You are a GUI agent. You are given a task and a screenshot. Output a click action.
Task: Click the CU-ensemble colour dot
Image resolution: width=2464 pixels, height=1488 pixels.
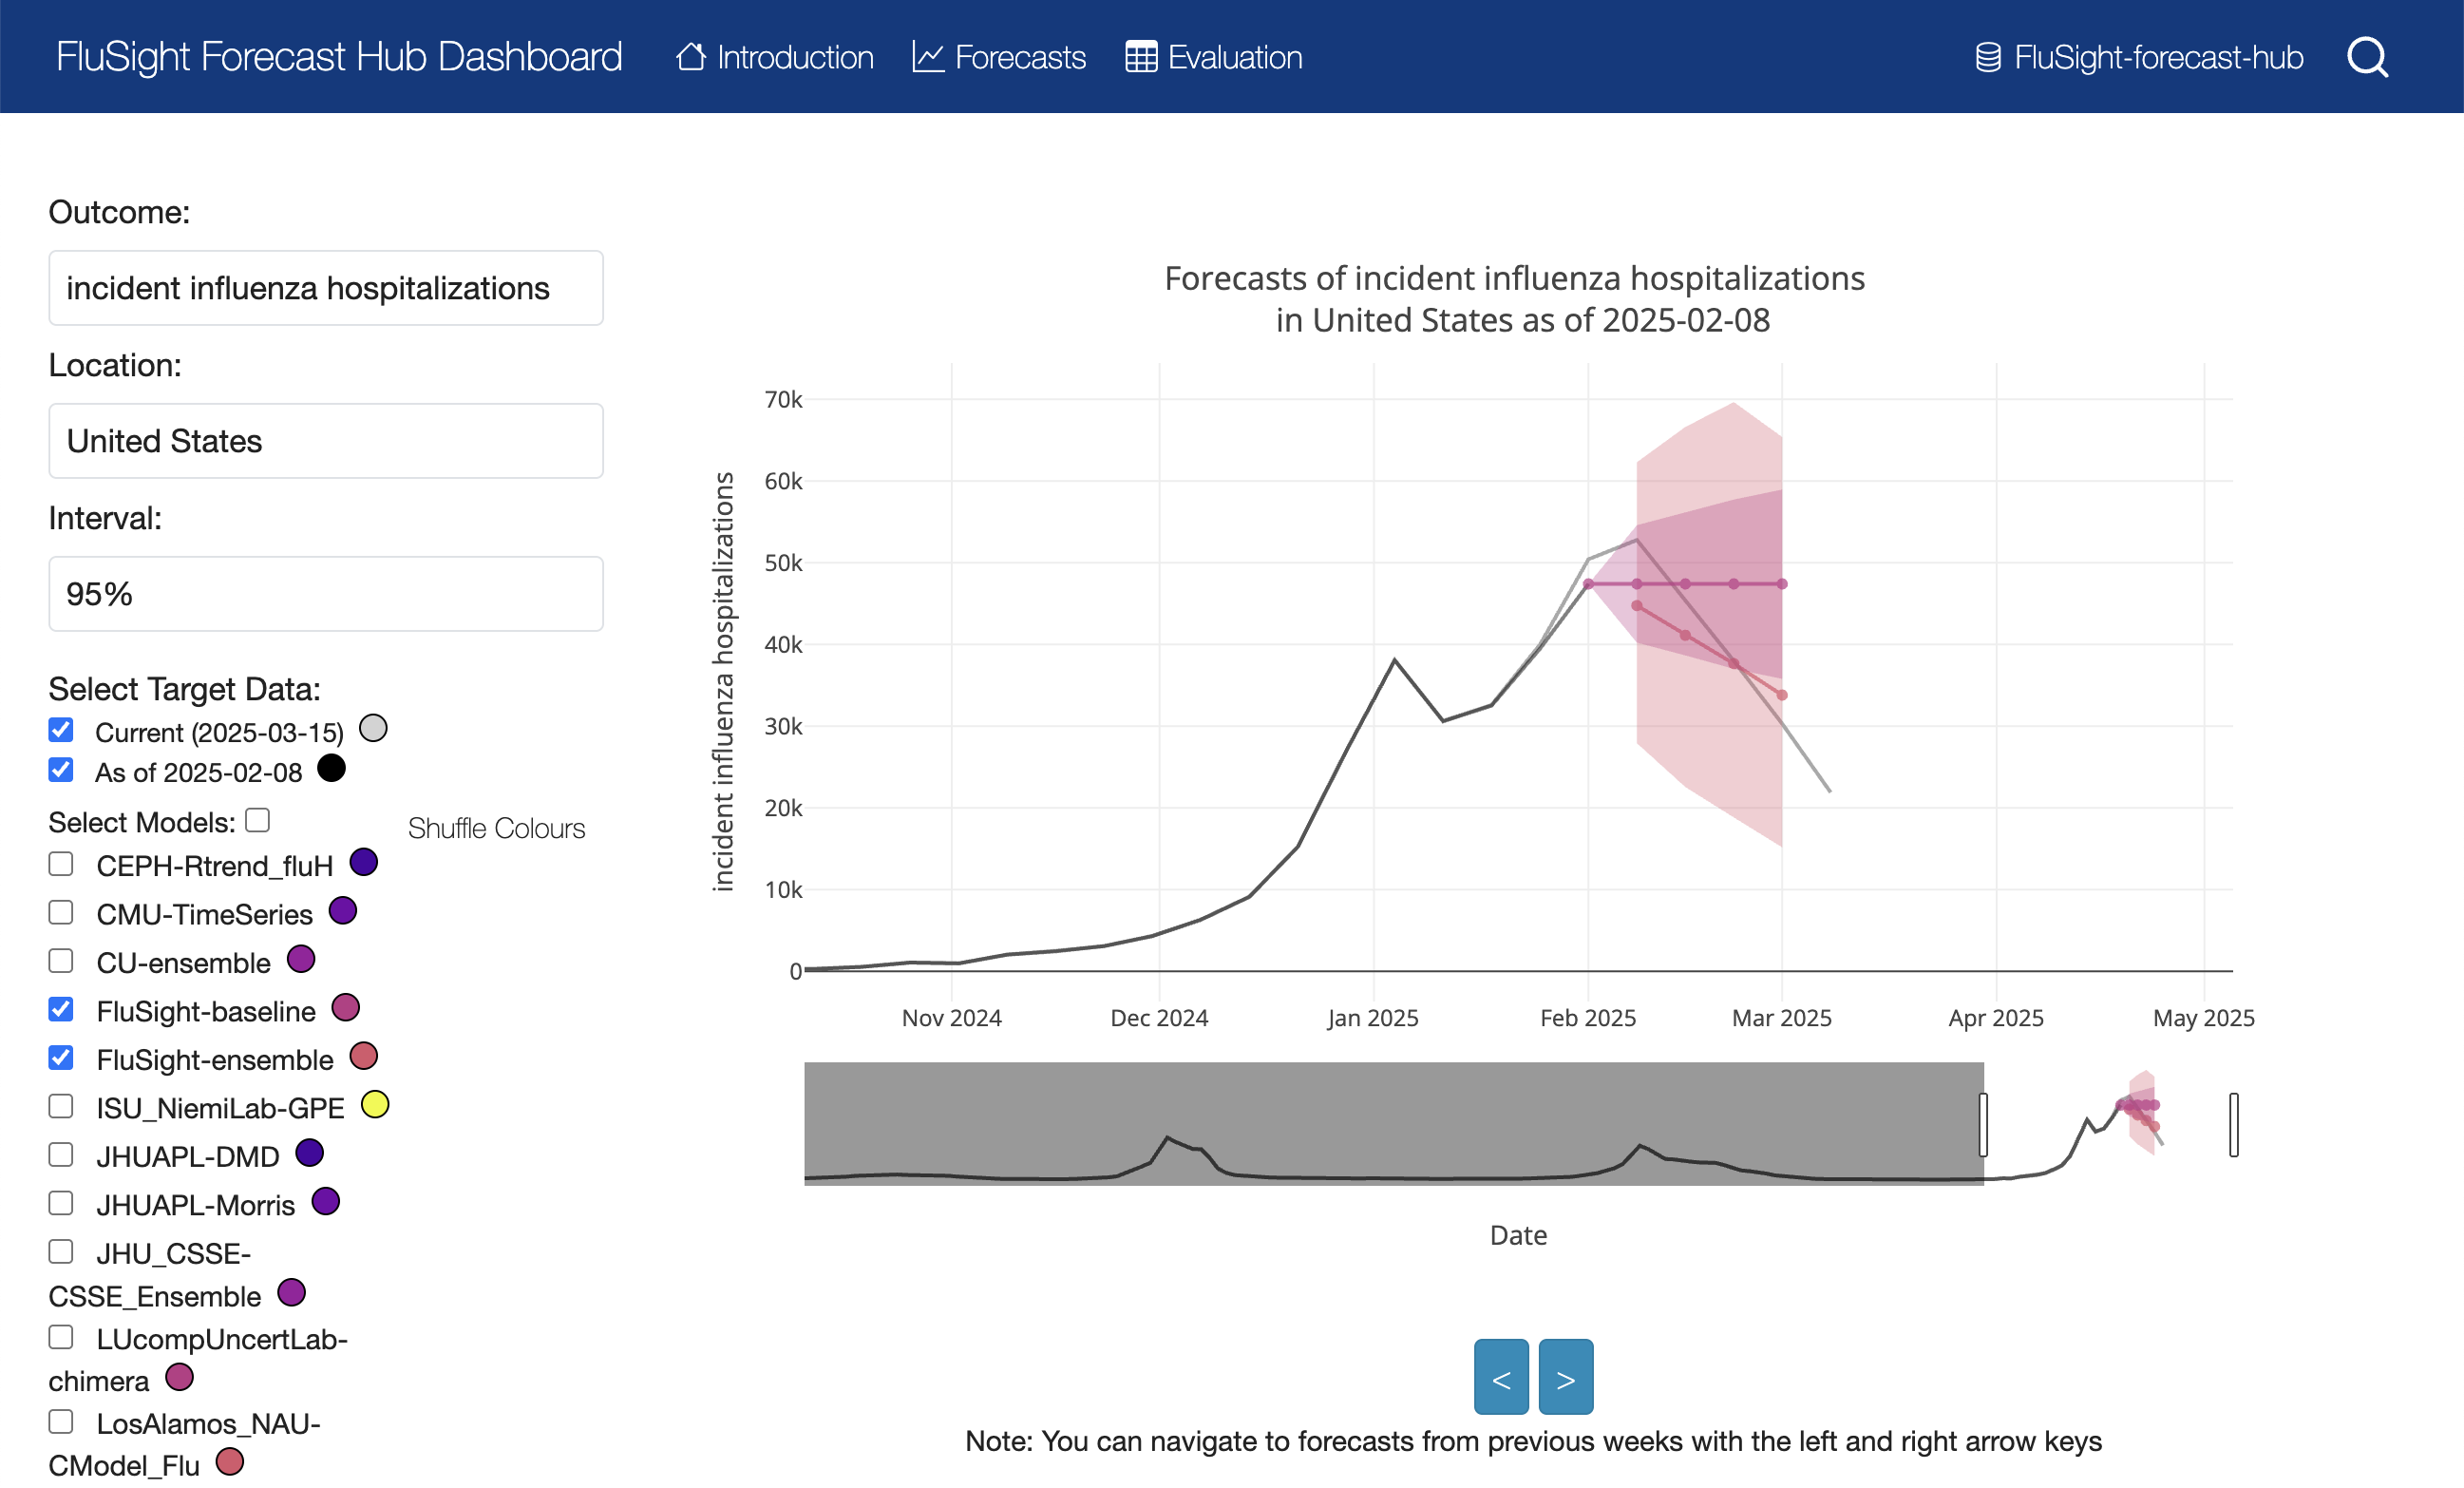pyautogui.click(x=301, y=959)
